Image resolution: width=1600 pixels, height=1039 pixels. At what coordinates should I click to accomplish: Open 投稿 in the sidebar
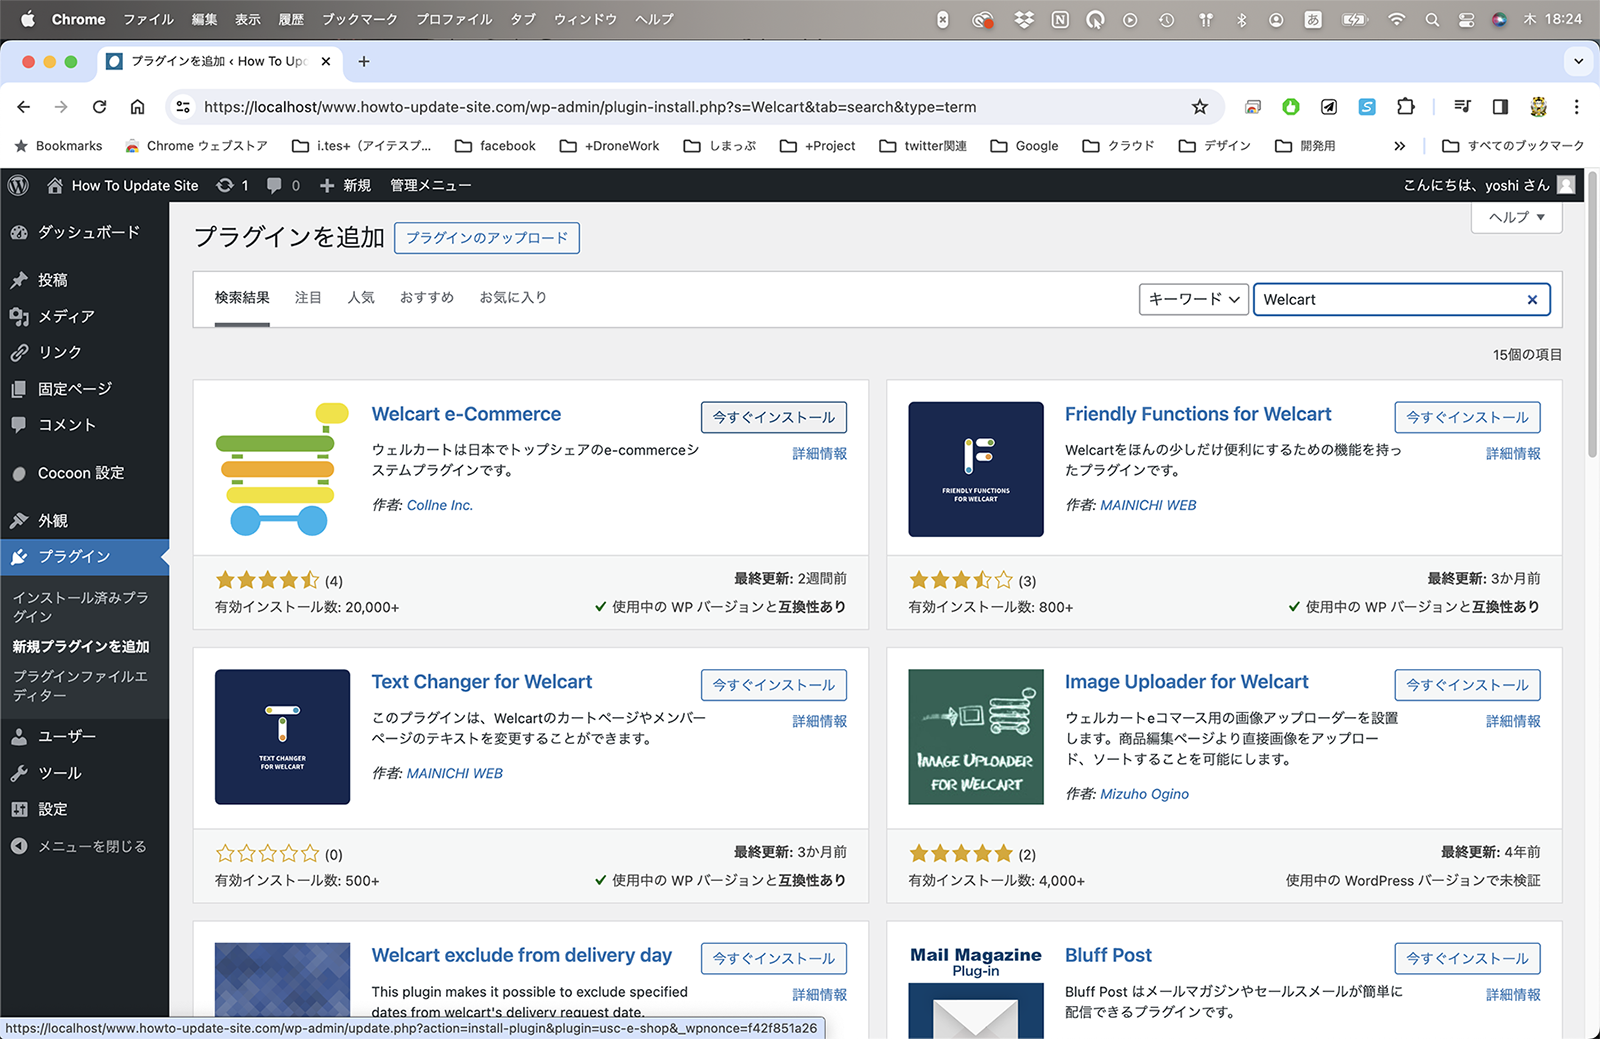click(x=85, y=280)
